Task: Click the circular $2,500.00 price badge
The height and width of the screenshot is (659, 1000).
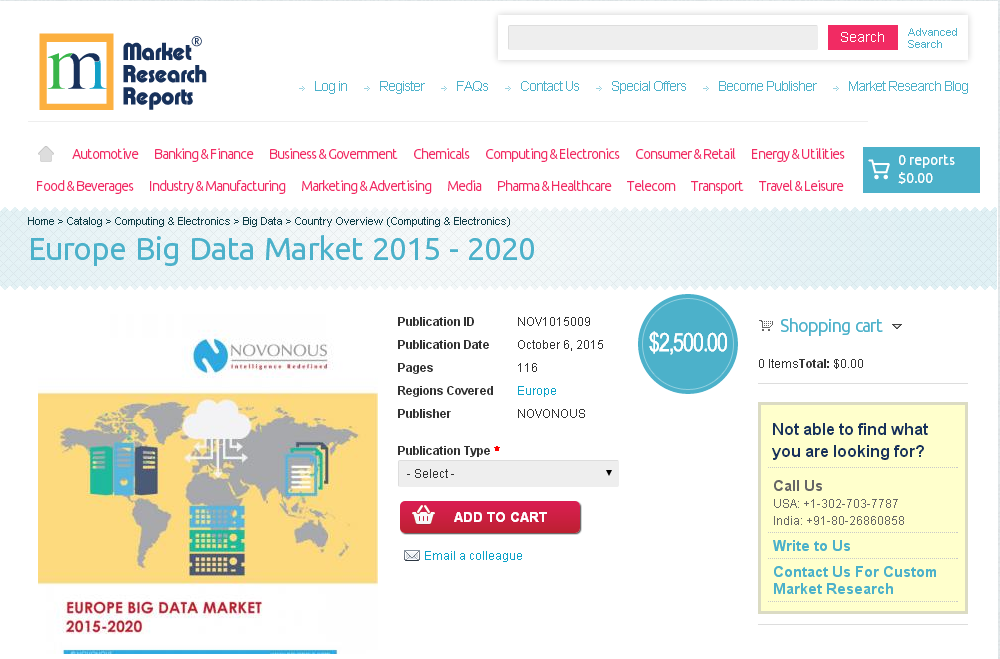Action: pos(687,343)
